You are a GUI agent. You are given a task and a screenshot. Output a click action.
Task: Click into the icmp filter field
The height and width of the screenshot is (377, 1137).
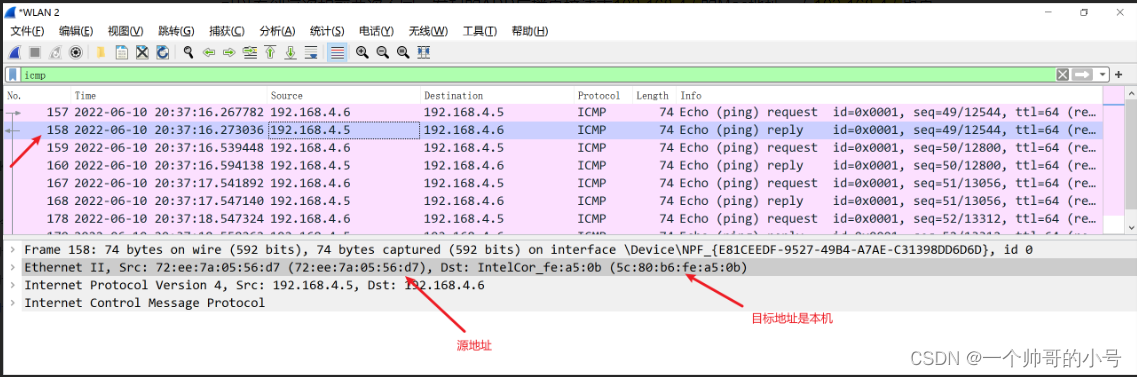coord(537,75)
